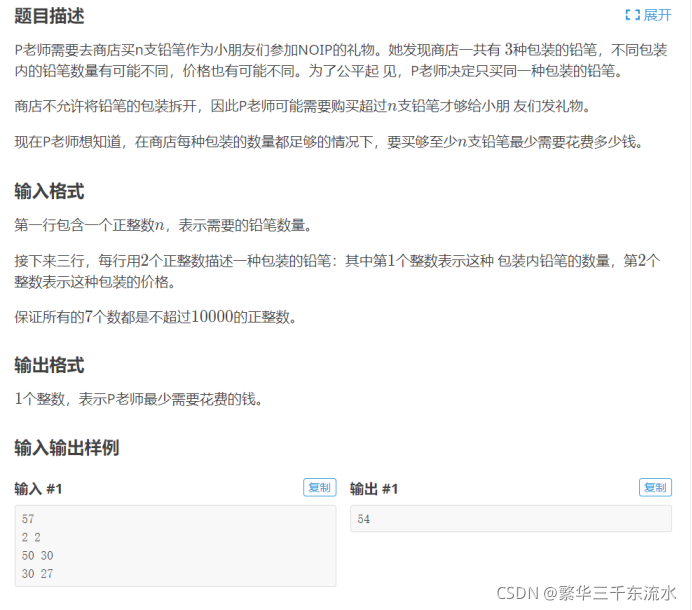Click the value 57 in sample input
The height and width of the screenshot is (610, 692).
[x=28, y=519]
